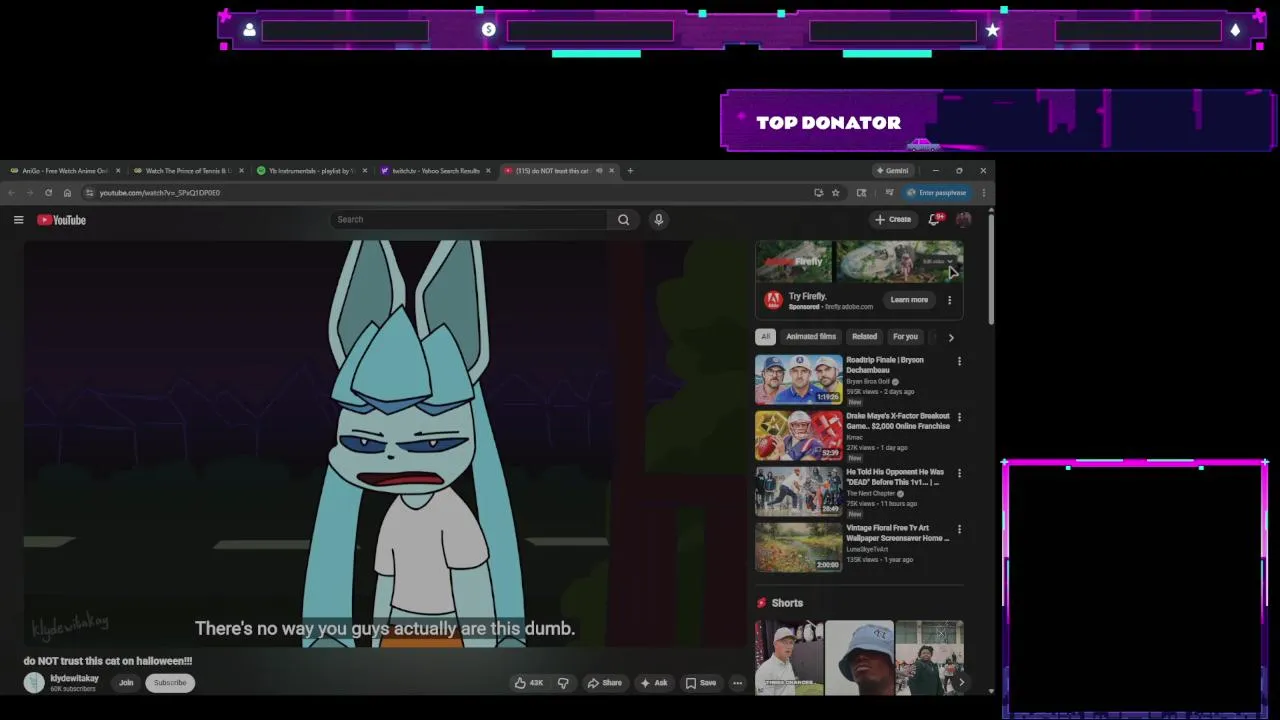
Task: Open a new browser tab with plus
Action: point(630,171)
